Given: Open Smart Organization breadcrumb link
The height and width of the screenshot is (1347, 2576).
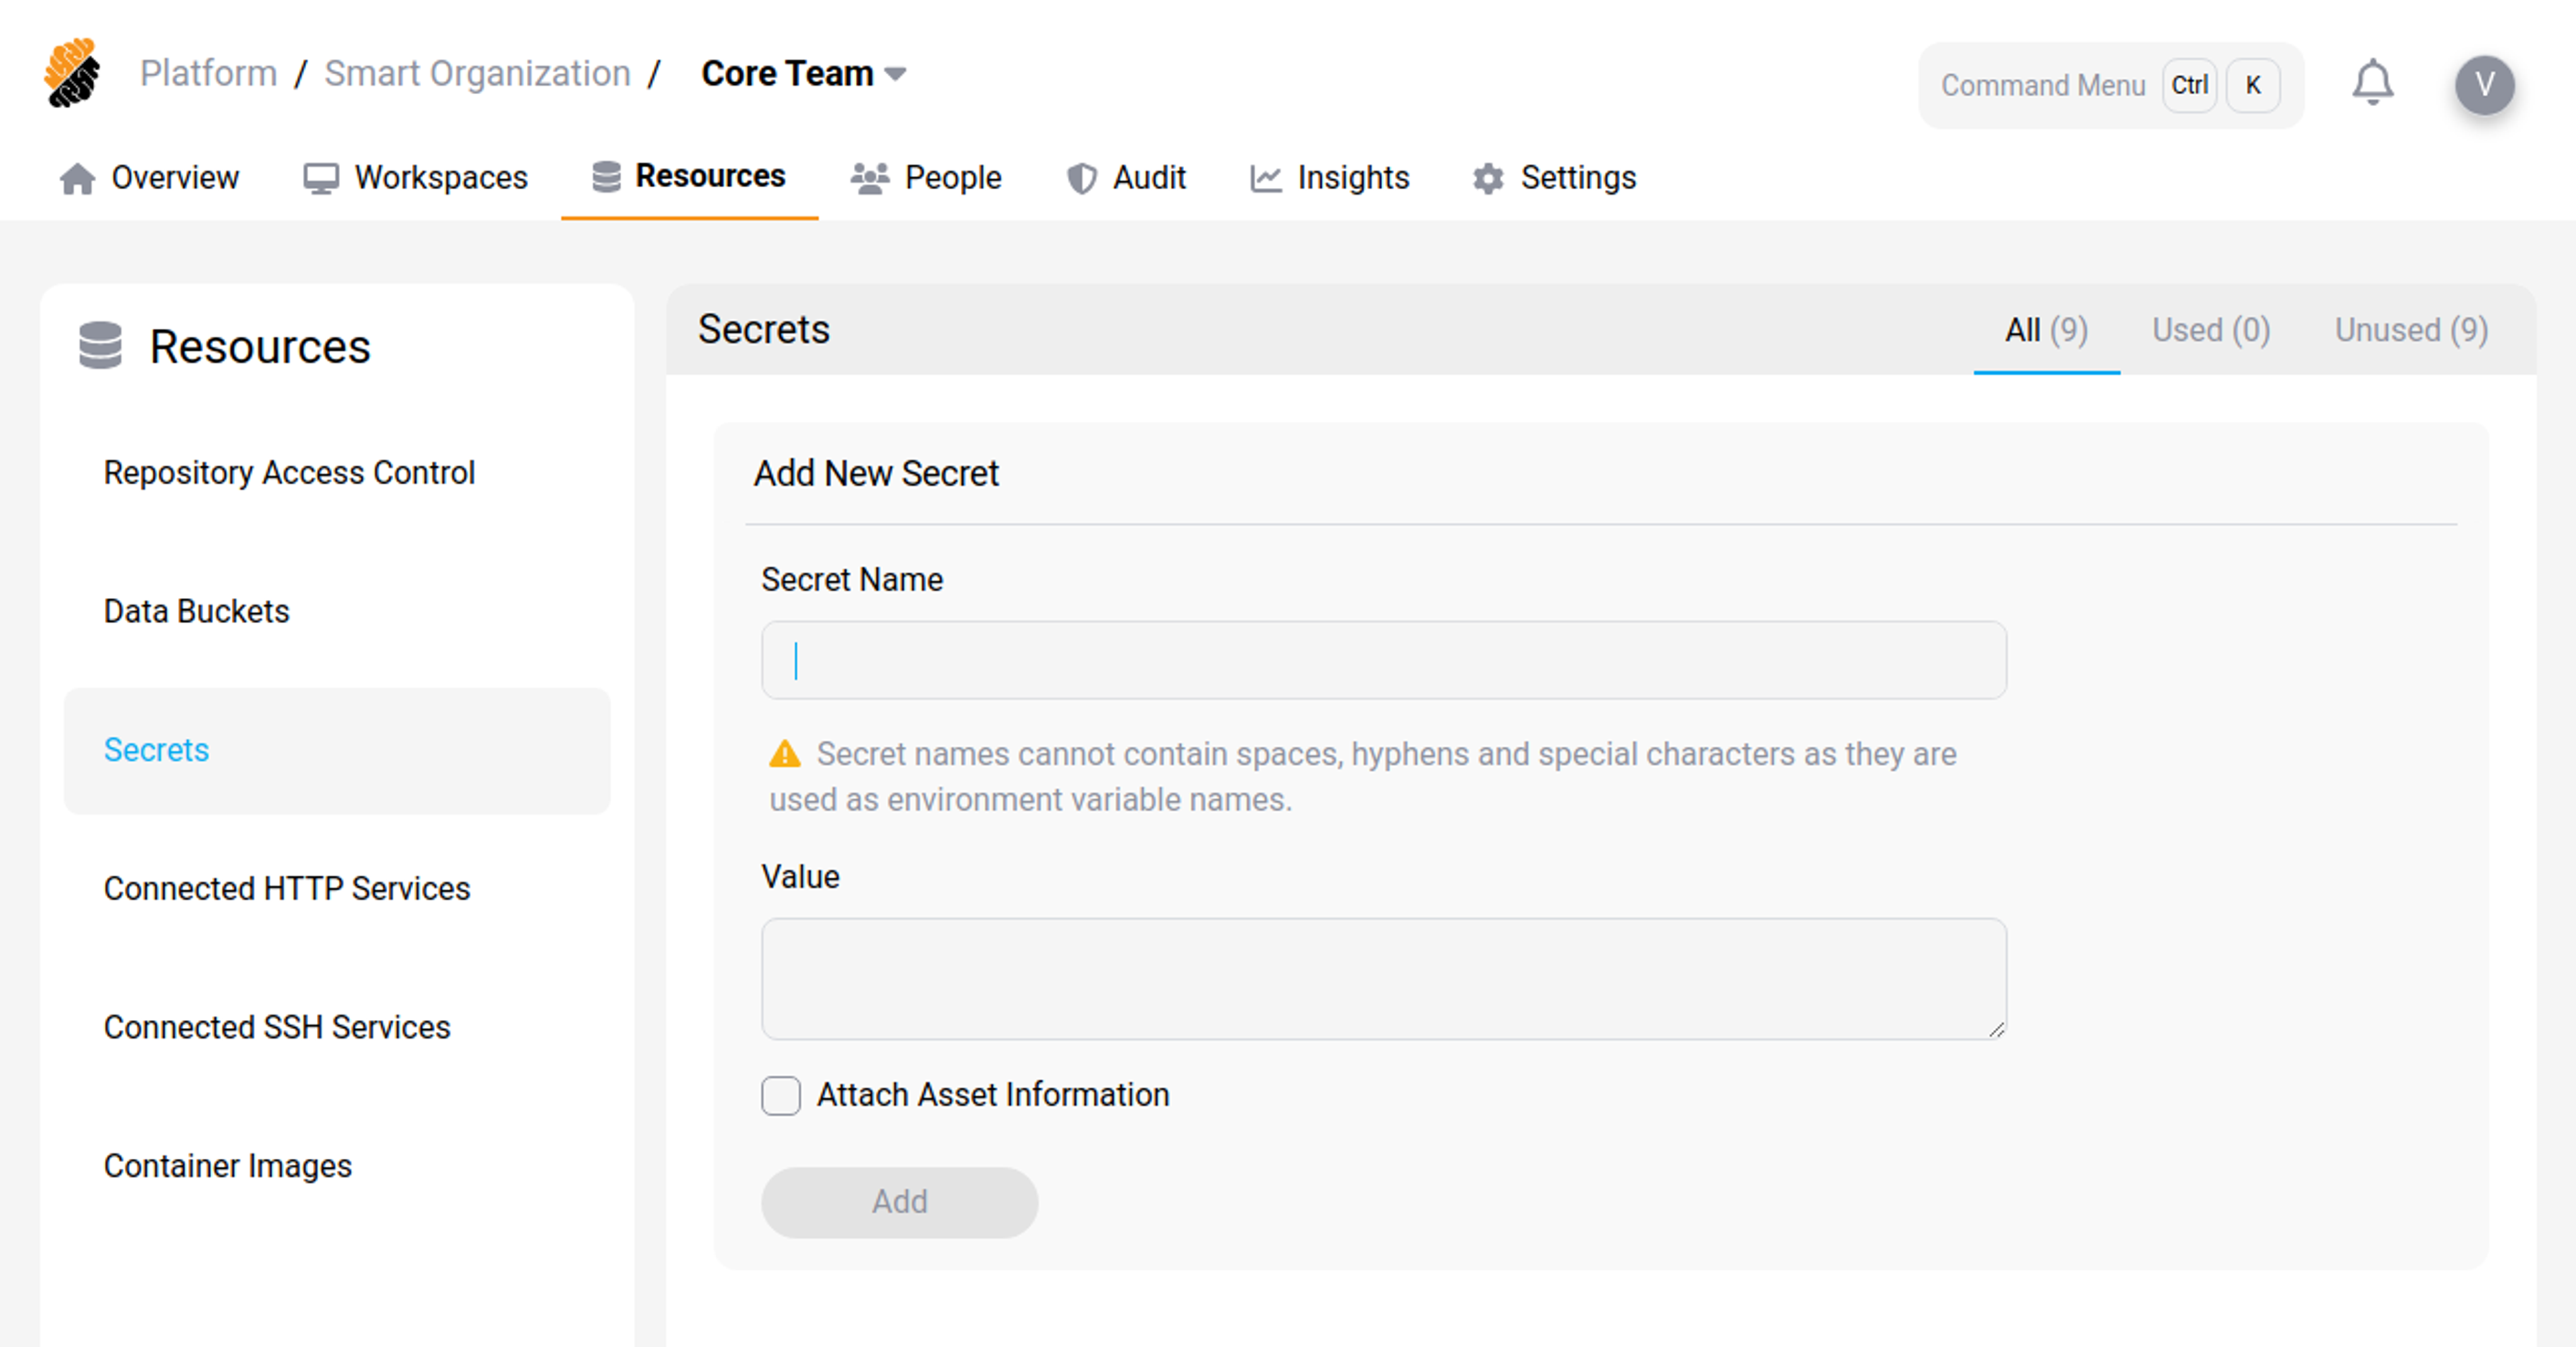Looking at the screenshot, I should tap(477, 74).
